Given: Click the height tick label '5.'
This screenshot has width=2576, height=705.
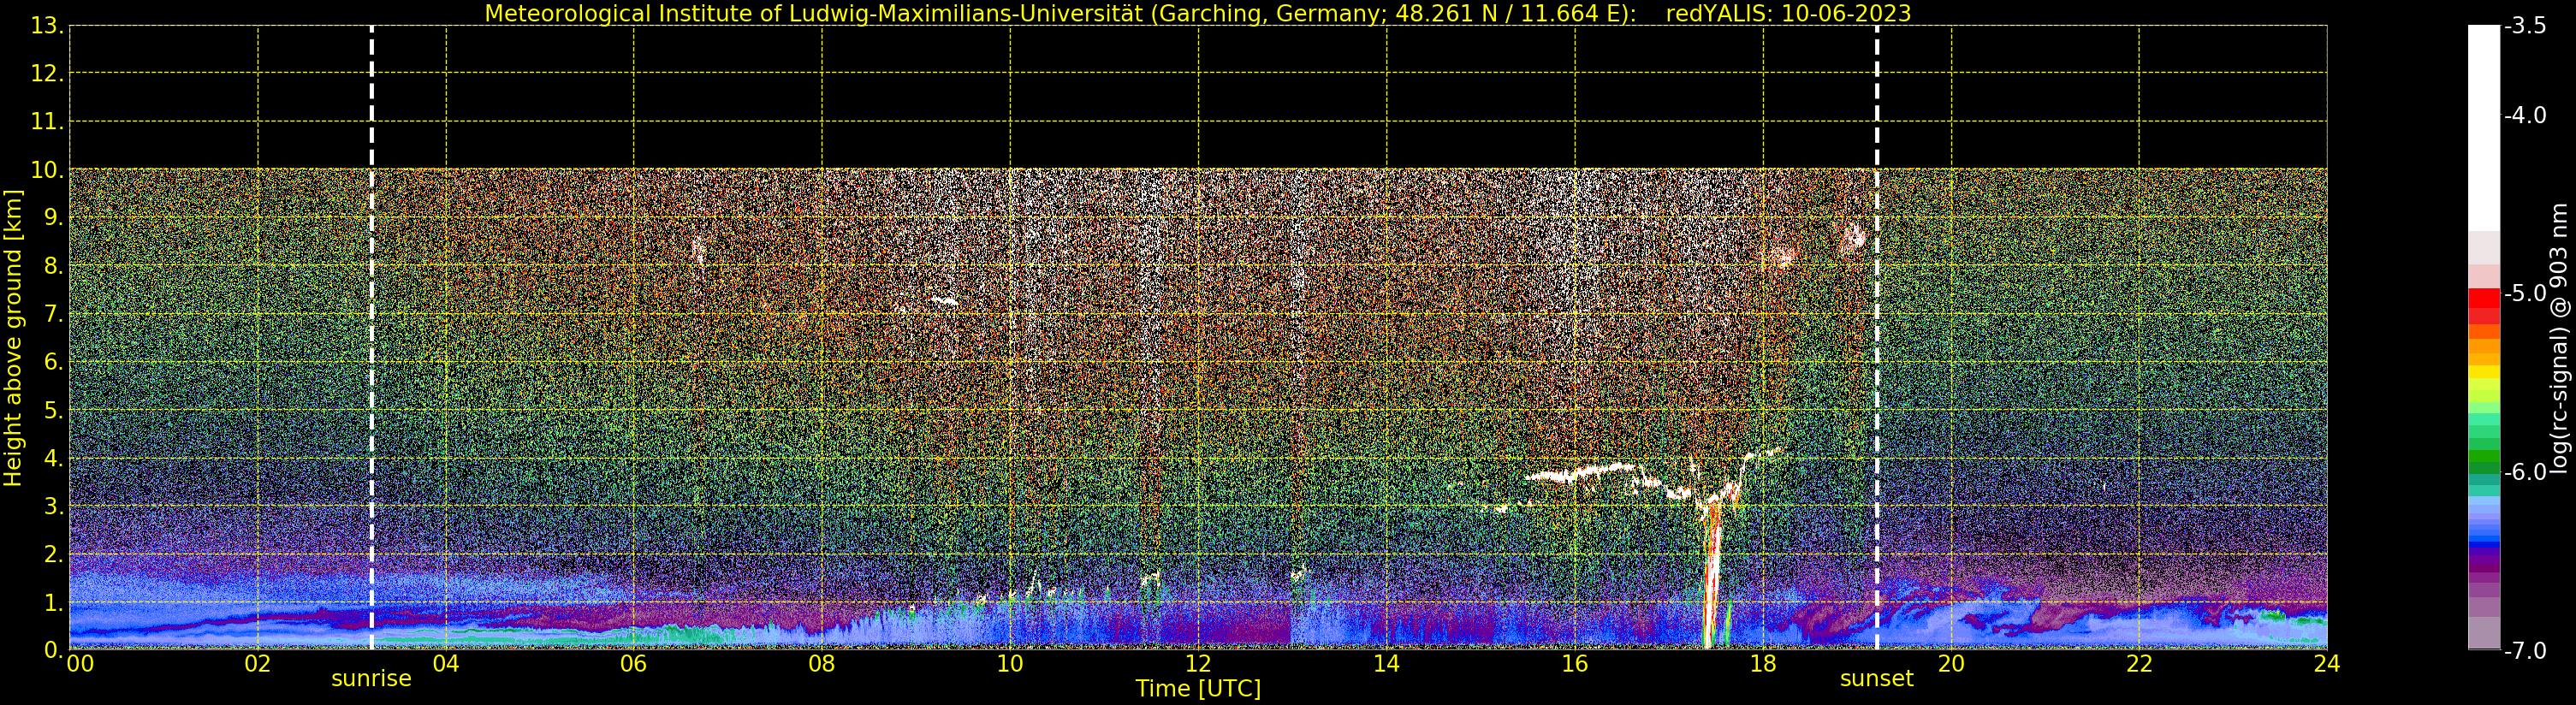Looking at the screenshot, I should (54, 410).
